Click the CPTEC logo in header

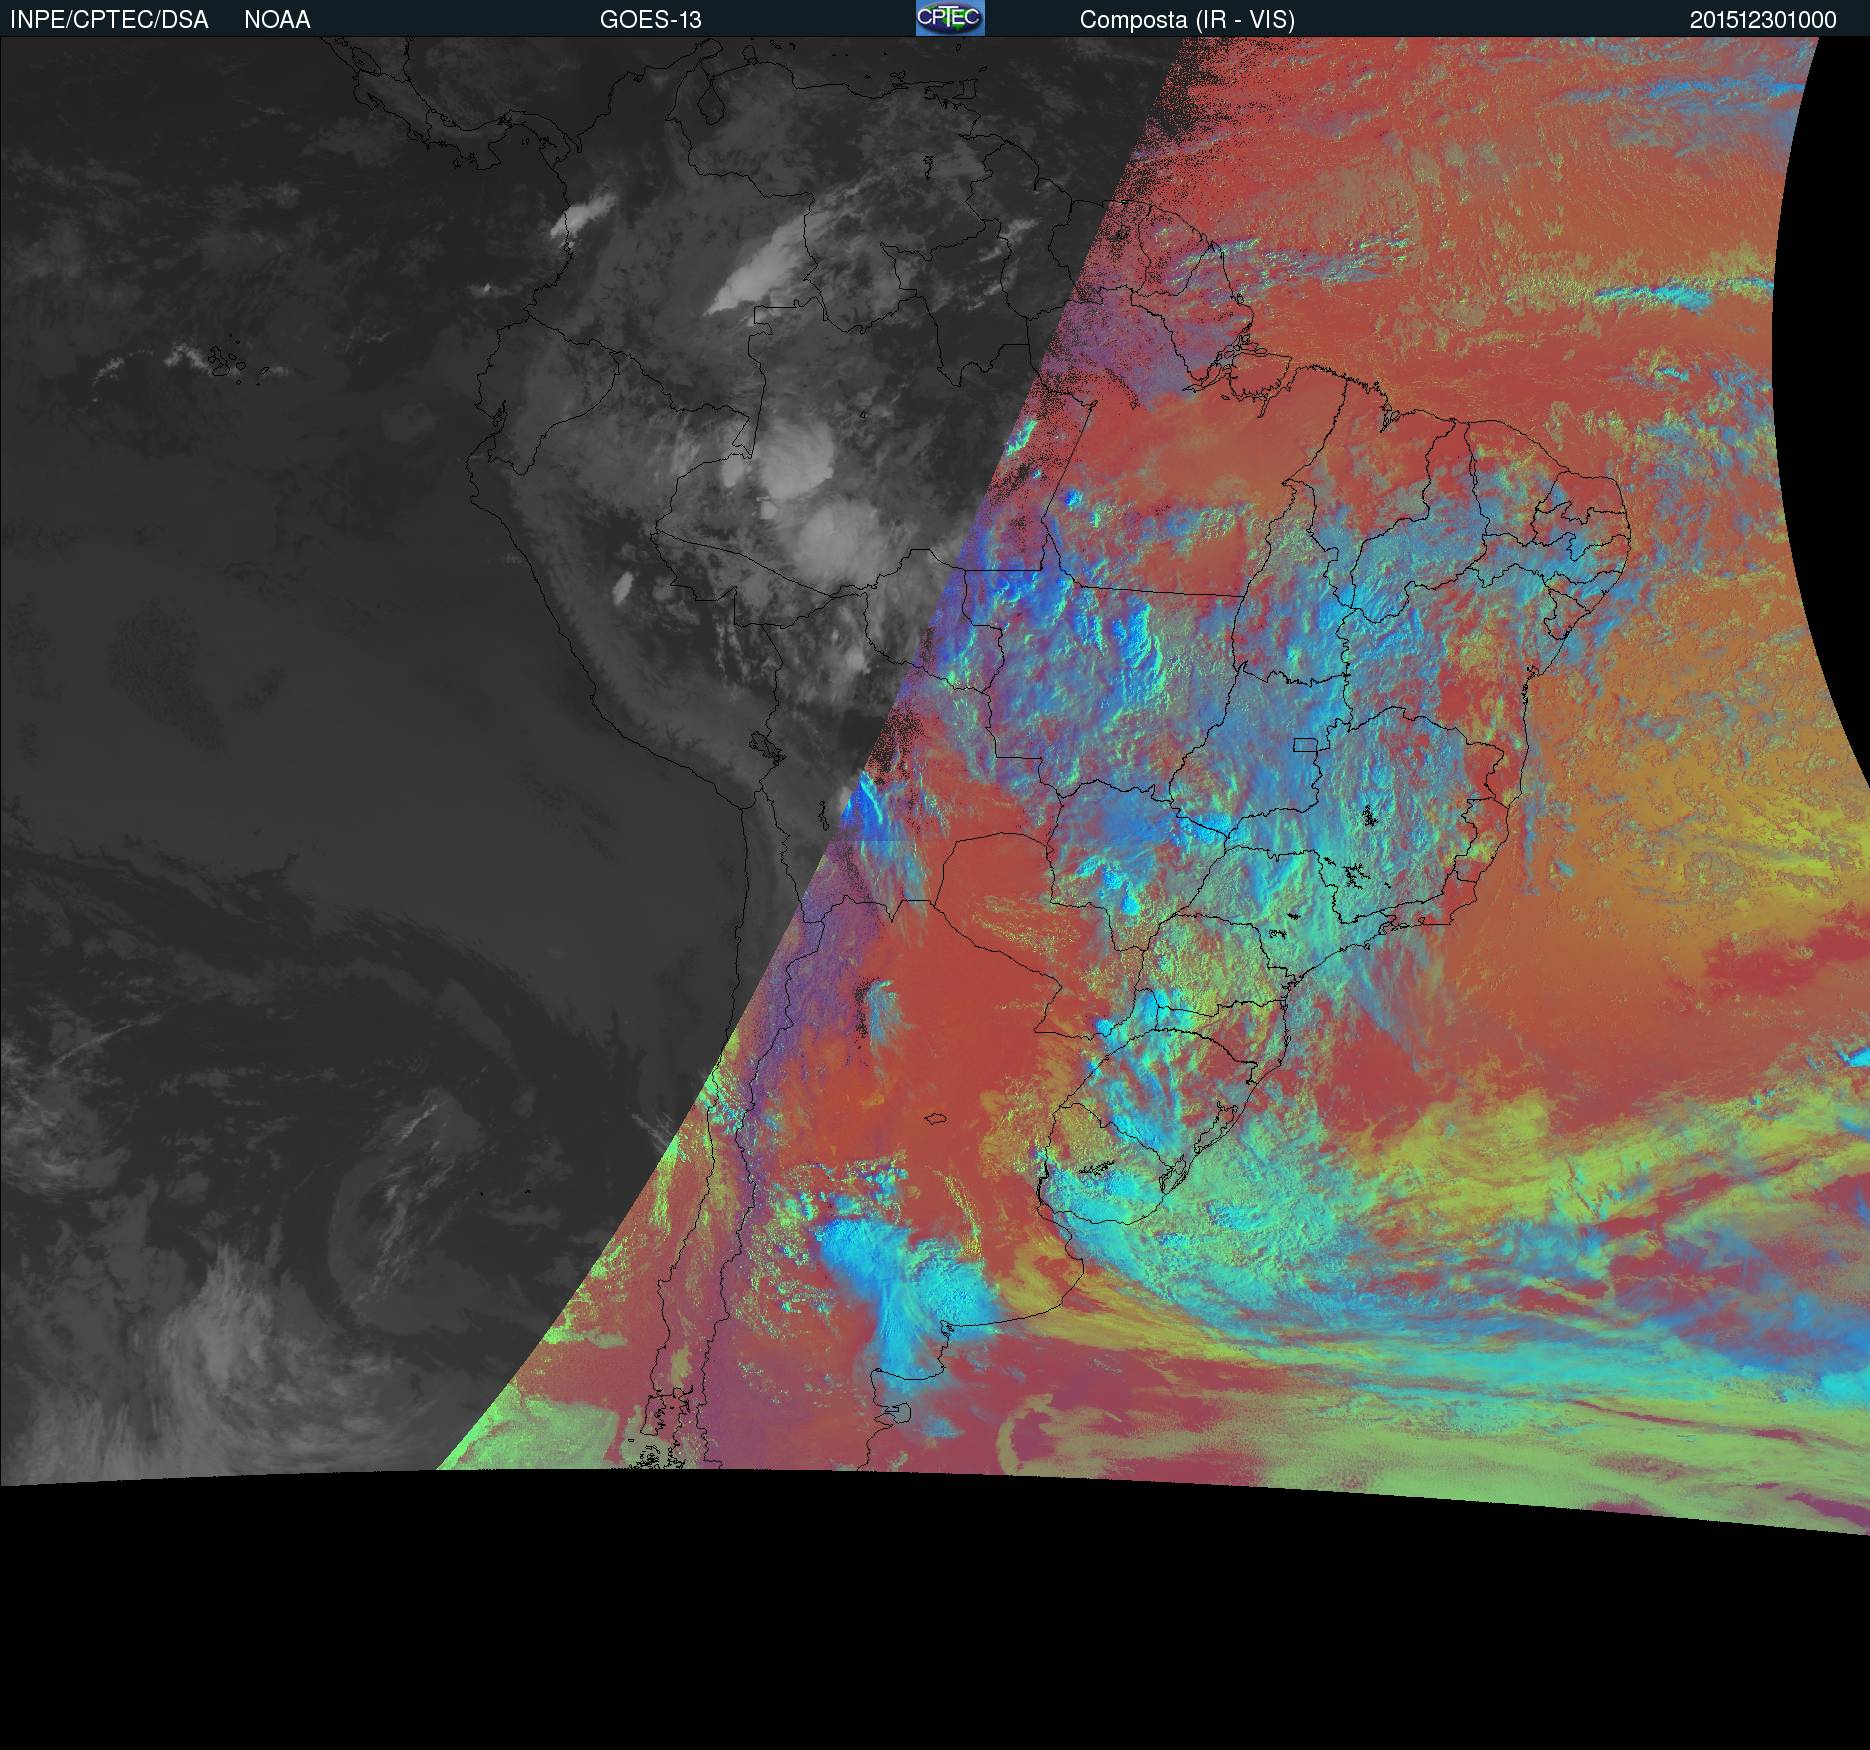949,18
